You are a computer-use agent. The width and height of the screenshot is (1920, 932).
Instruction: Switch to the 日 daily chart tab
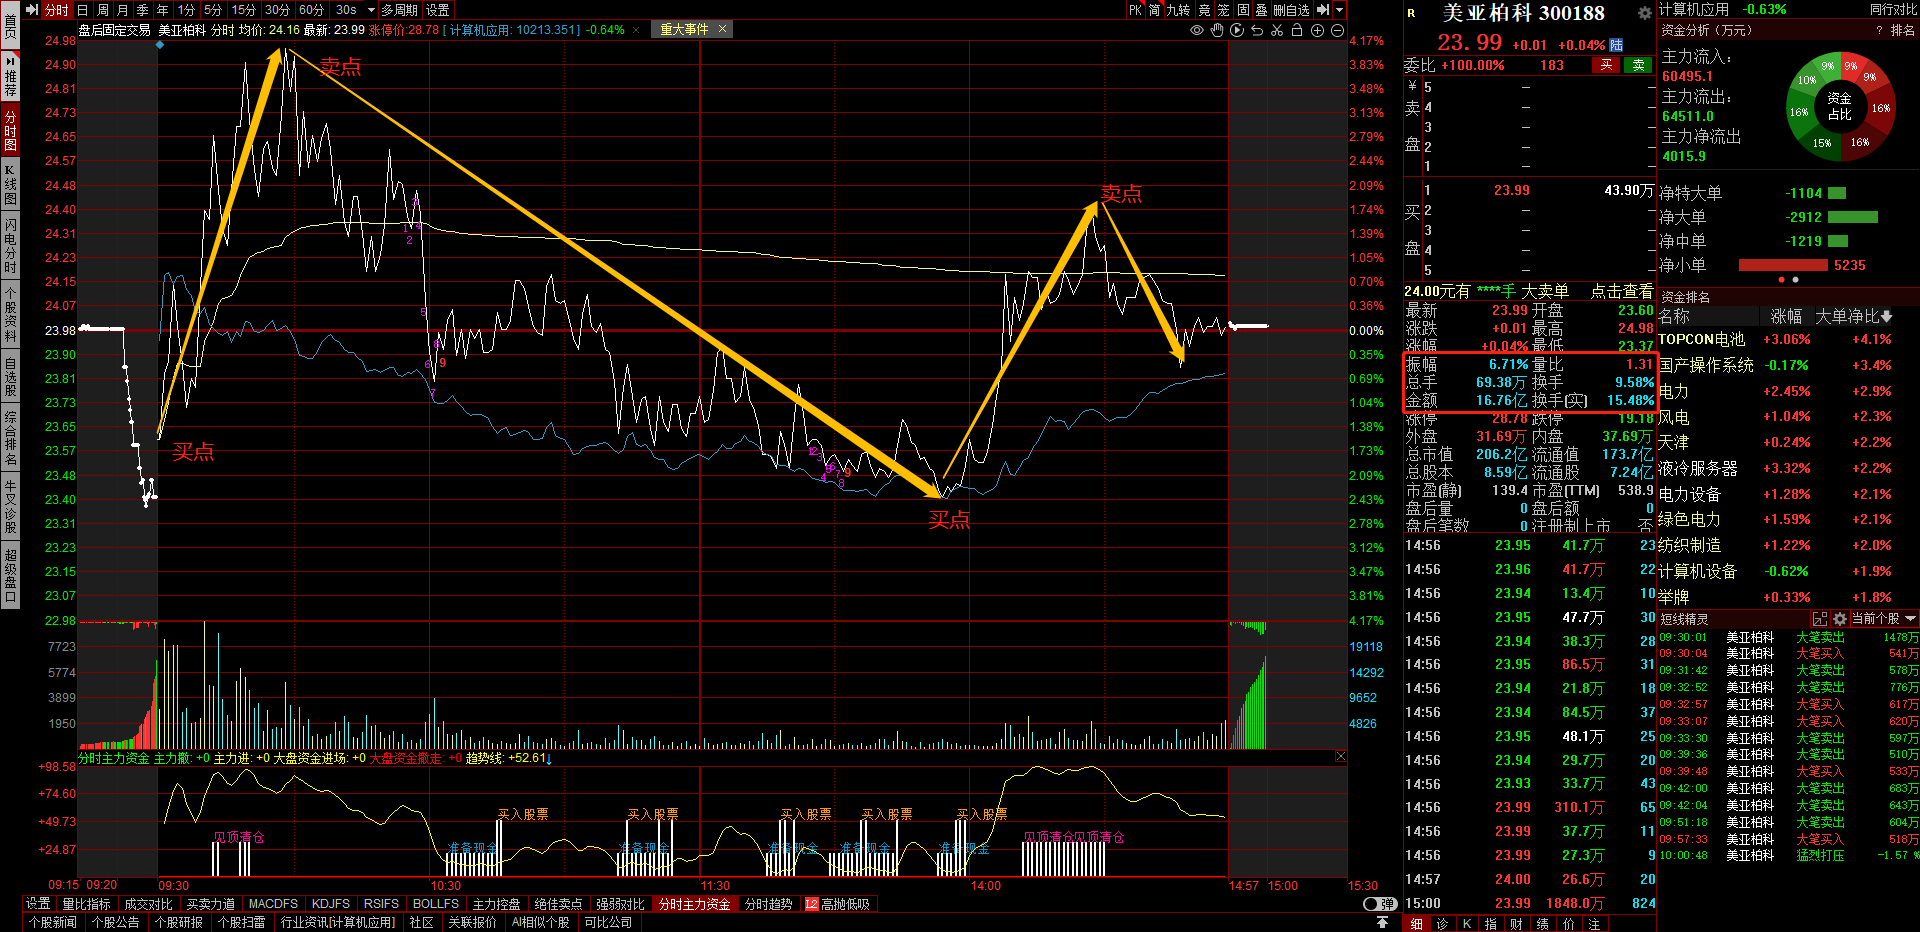[83, 10]
